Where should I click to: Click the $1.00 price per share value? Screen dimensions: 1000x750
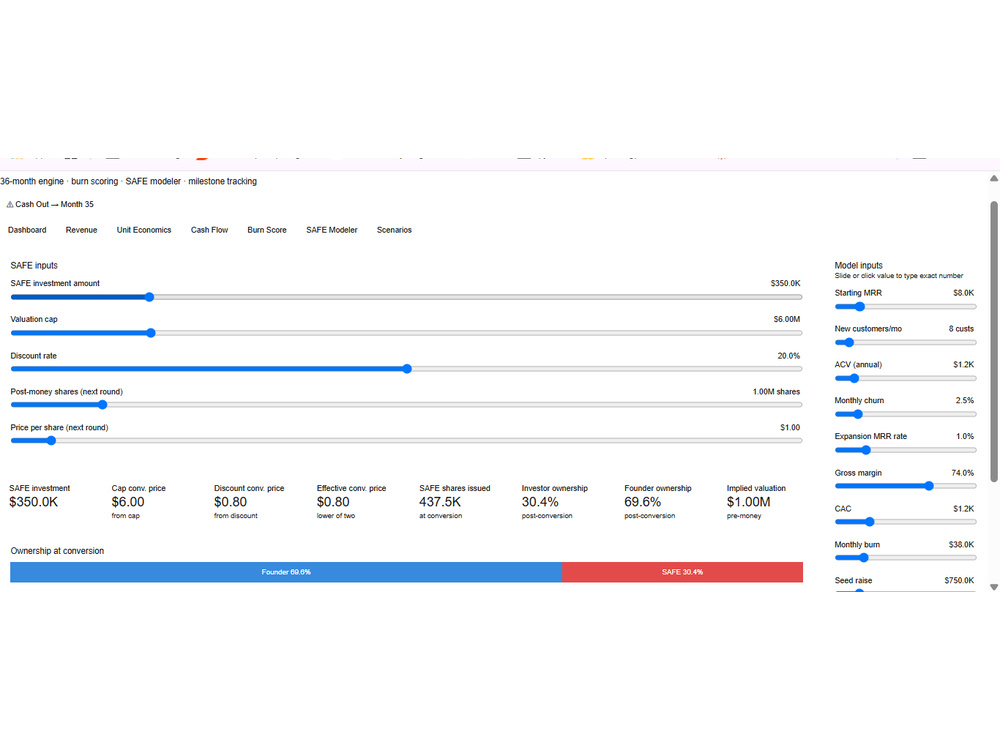[790, 427]
